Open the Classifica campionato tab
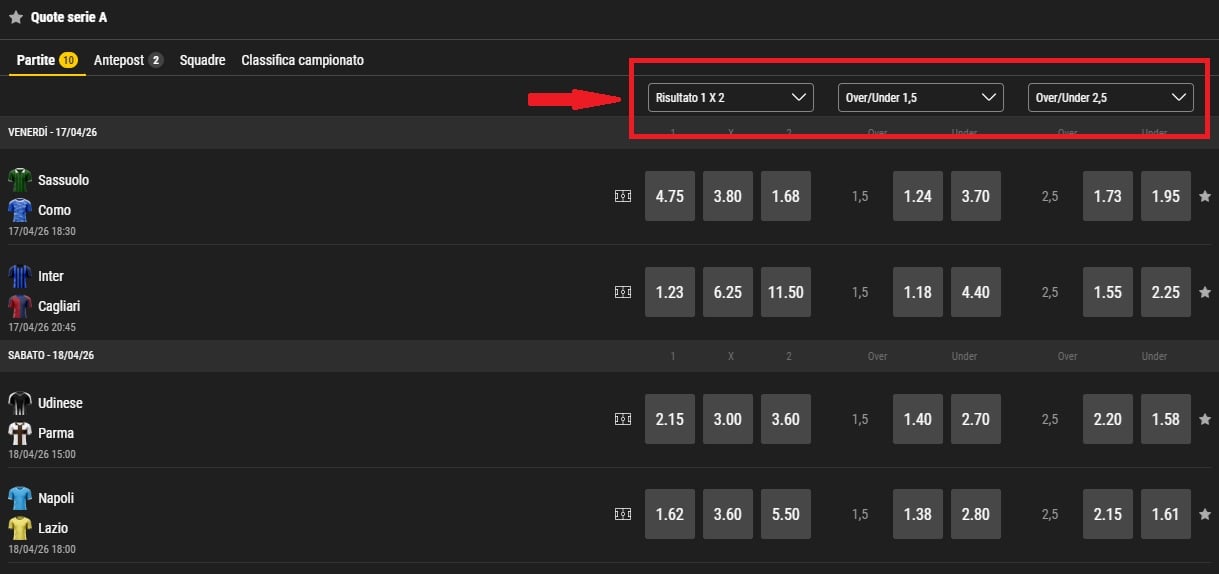This screenshot has width=1219, height=574. 302,60
